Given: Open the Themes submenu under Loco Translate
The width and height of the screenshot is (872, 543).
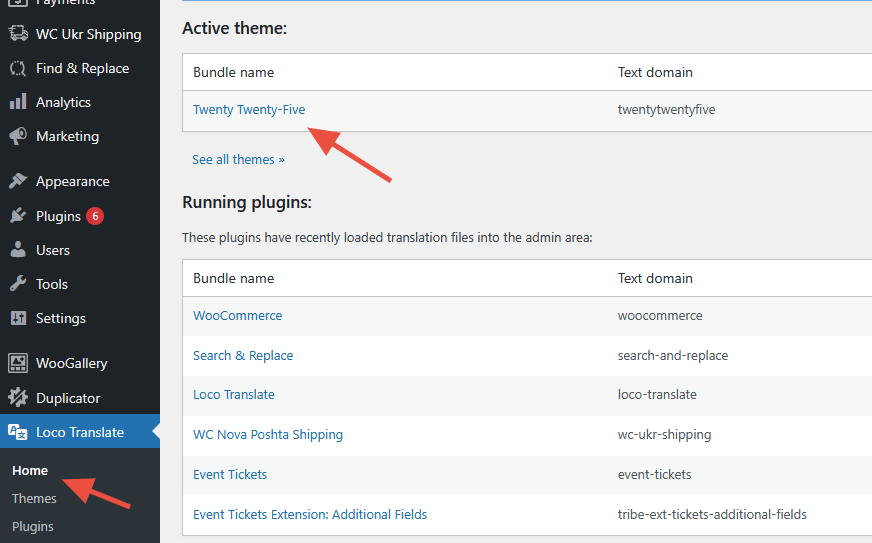Looking at the screenshot, I should 34,498.
